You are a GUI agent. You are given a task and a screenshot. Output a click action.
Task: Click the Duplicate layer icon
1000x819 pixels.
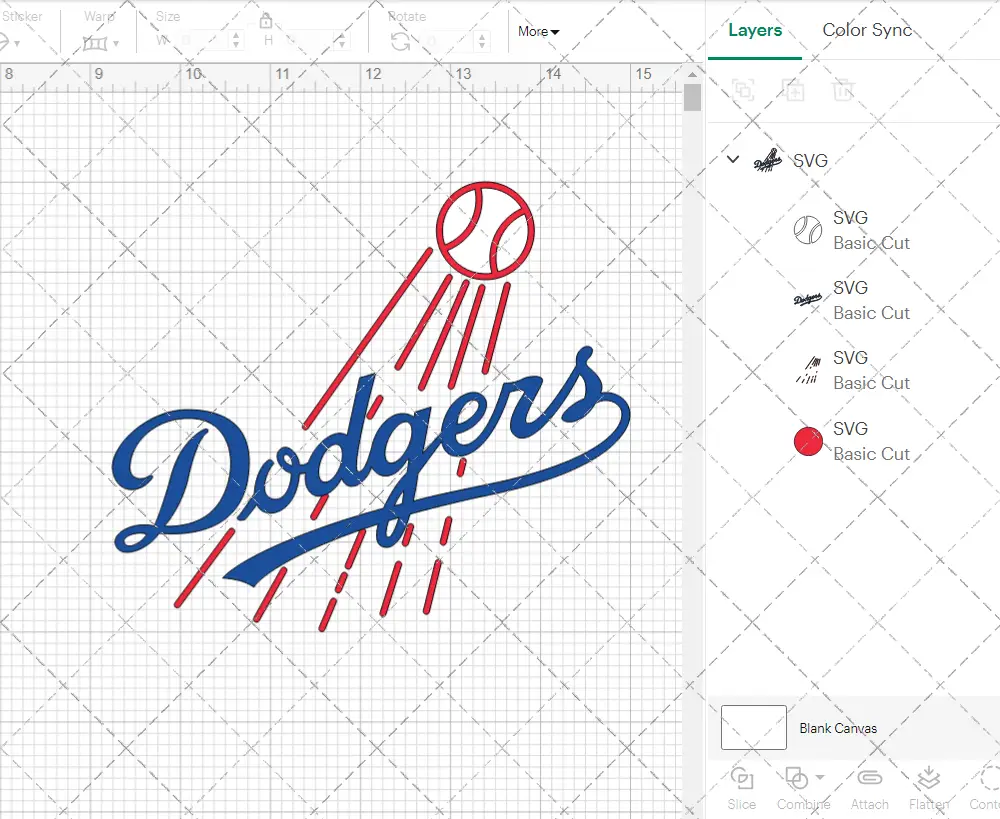coord(793,90)
